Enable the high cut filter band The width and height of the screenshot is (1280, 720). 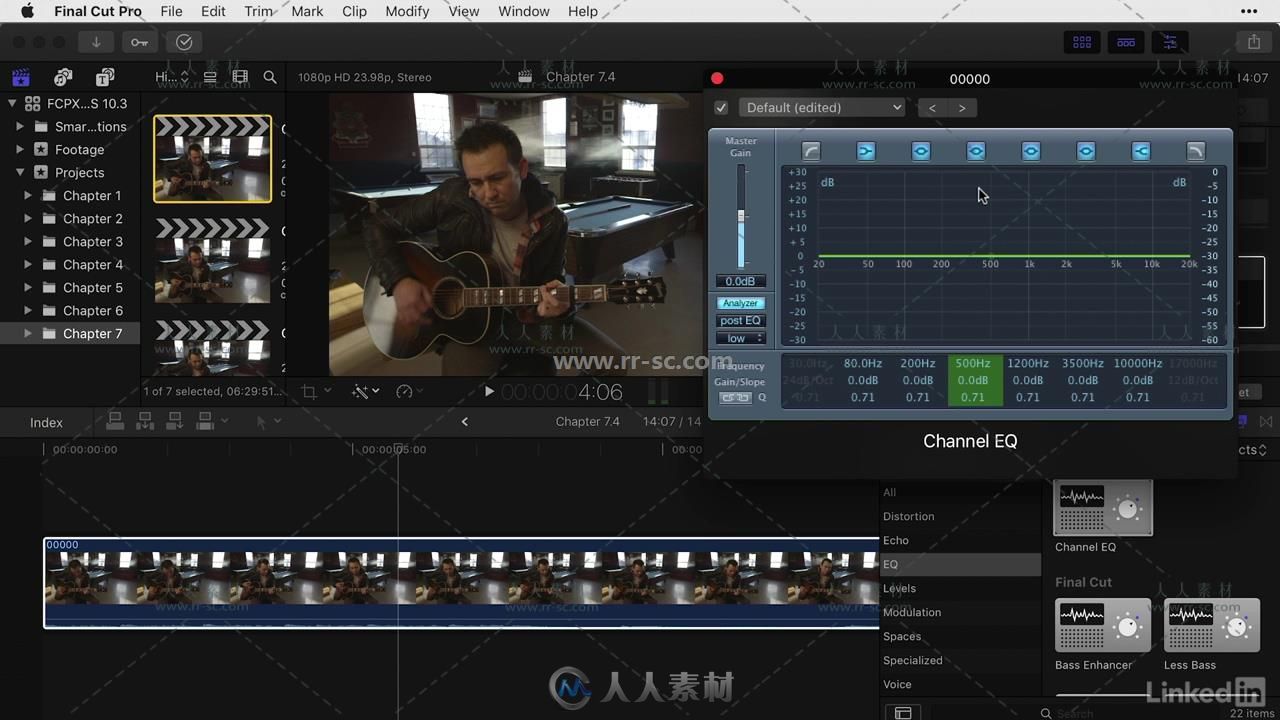click(x=1195, y=151)
